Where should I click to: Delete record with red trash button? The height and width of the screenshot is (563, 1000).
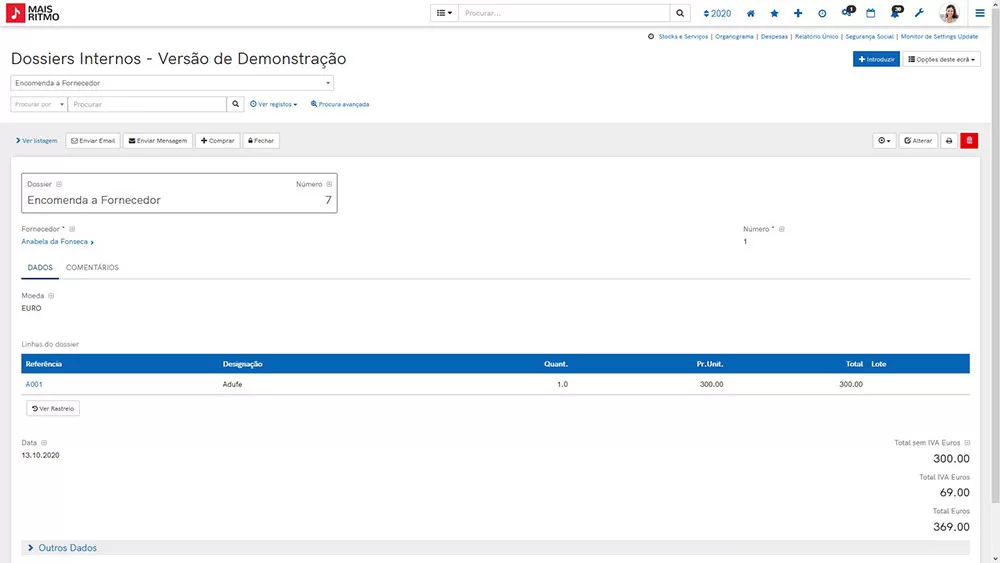click(969, 140)
